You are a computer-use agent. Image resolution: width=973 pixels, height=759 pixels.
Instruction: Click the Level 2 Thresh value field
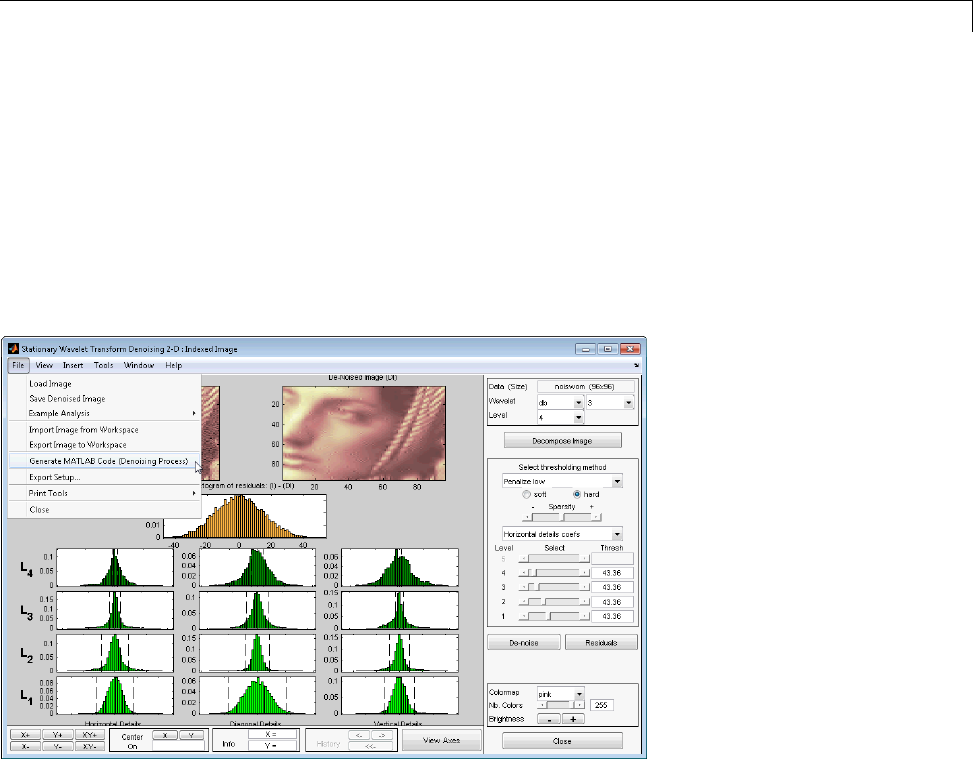coord(612,602)
